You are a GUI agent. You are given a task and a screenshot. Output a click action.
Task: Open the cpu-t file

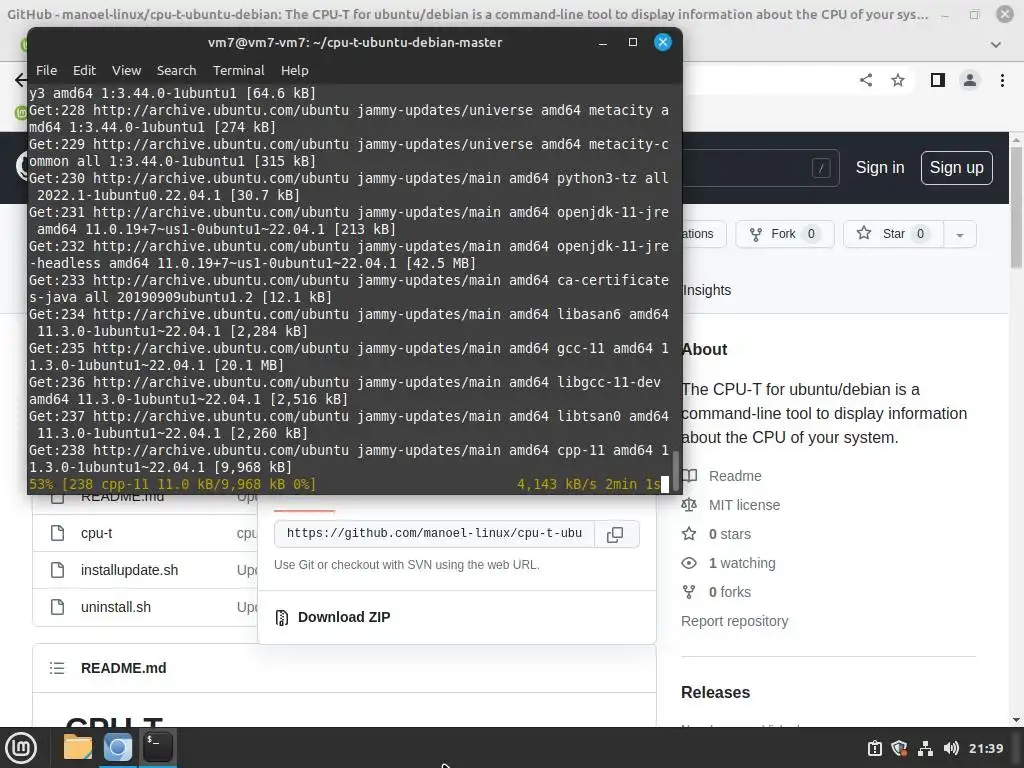pos(96,534)
